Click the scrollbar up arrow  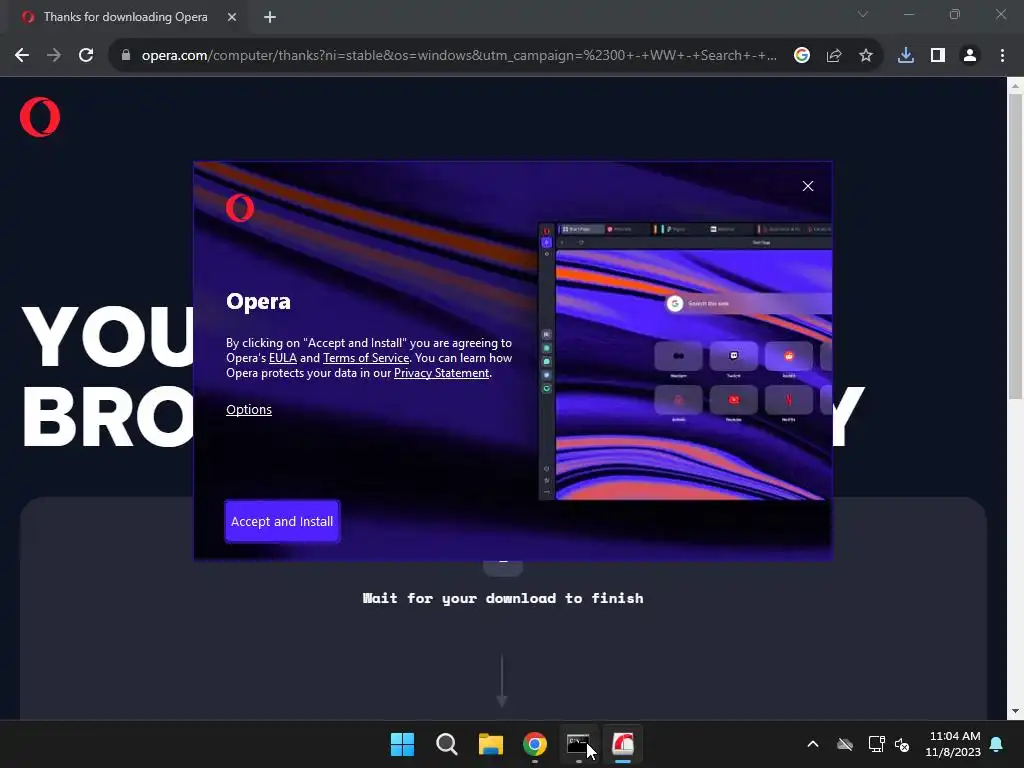[1016, 85]
